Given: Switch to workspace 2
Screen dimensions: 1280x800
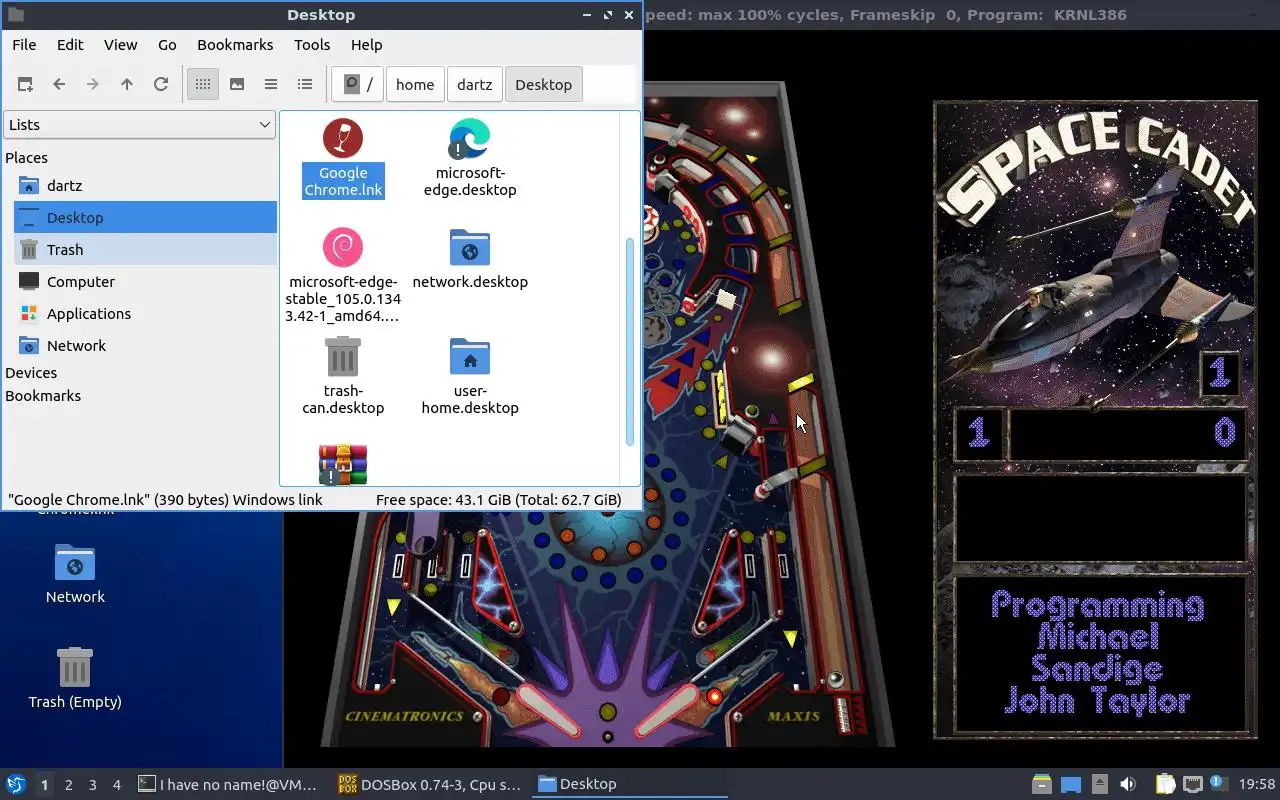Looking at the screenshot, I should pyautogui.click(x=68, y=785).
